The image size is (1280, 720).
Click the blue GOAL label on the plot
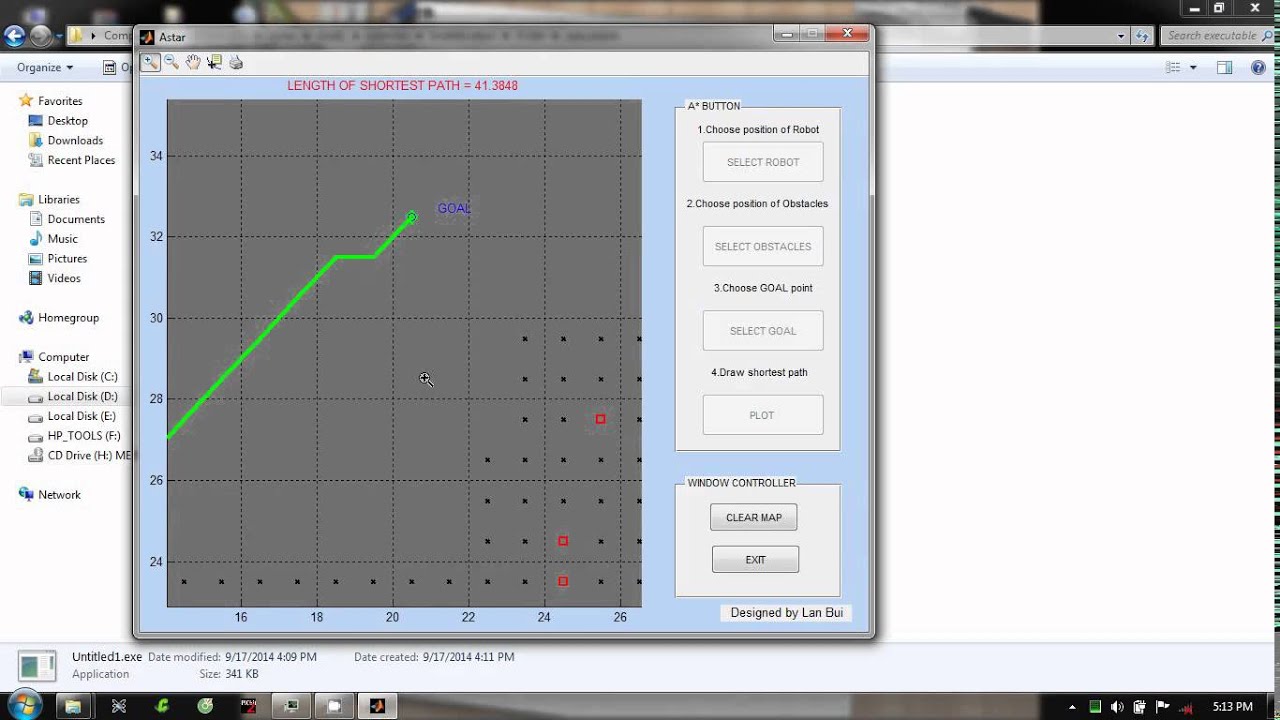[x=454, y=208]
